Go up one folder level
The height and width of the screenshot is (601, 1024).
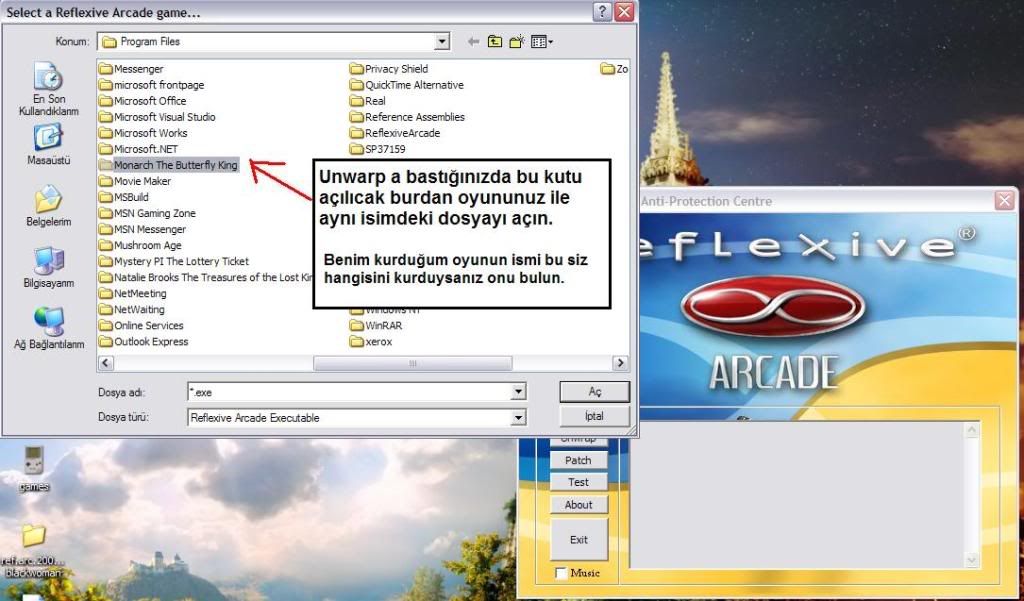[x=495, y=42]
